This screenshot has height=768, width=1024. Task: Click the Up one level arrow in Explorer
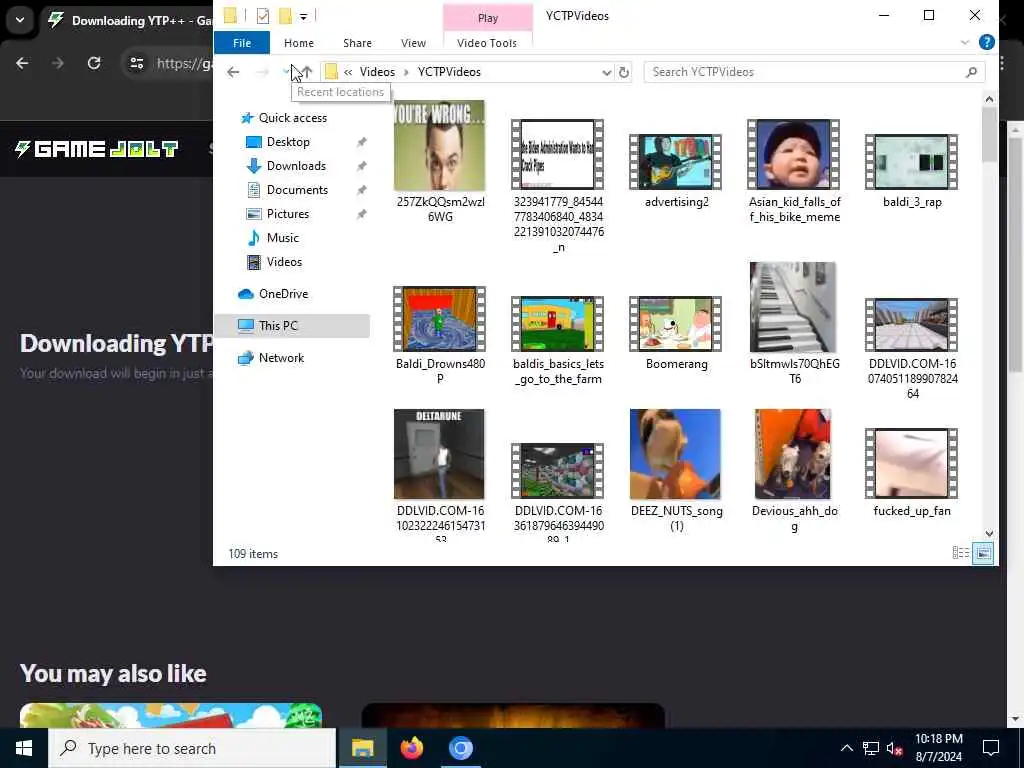point(306,72)
